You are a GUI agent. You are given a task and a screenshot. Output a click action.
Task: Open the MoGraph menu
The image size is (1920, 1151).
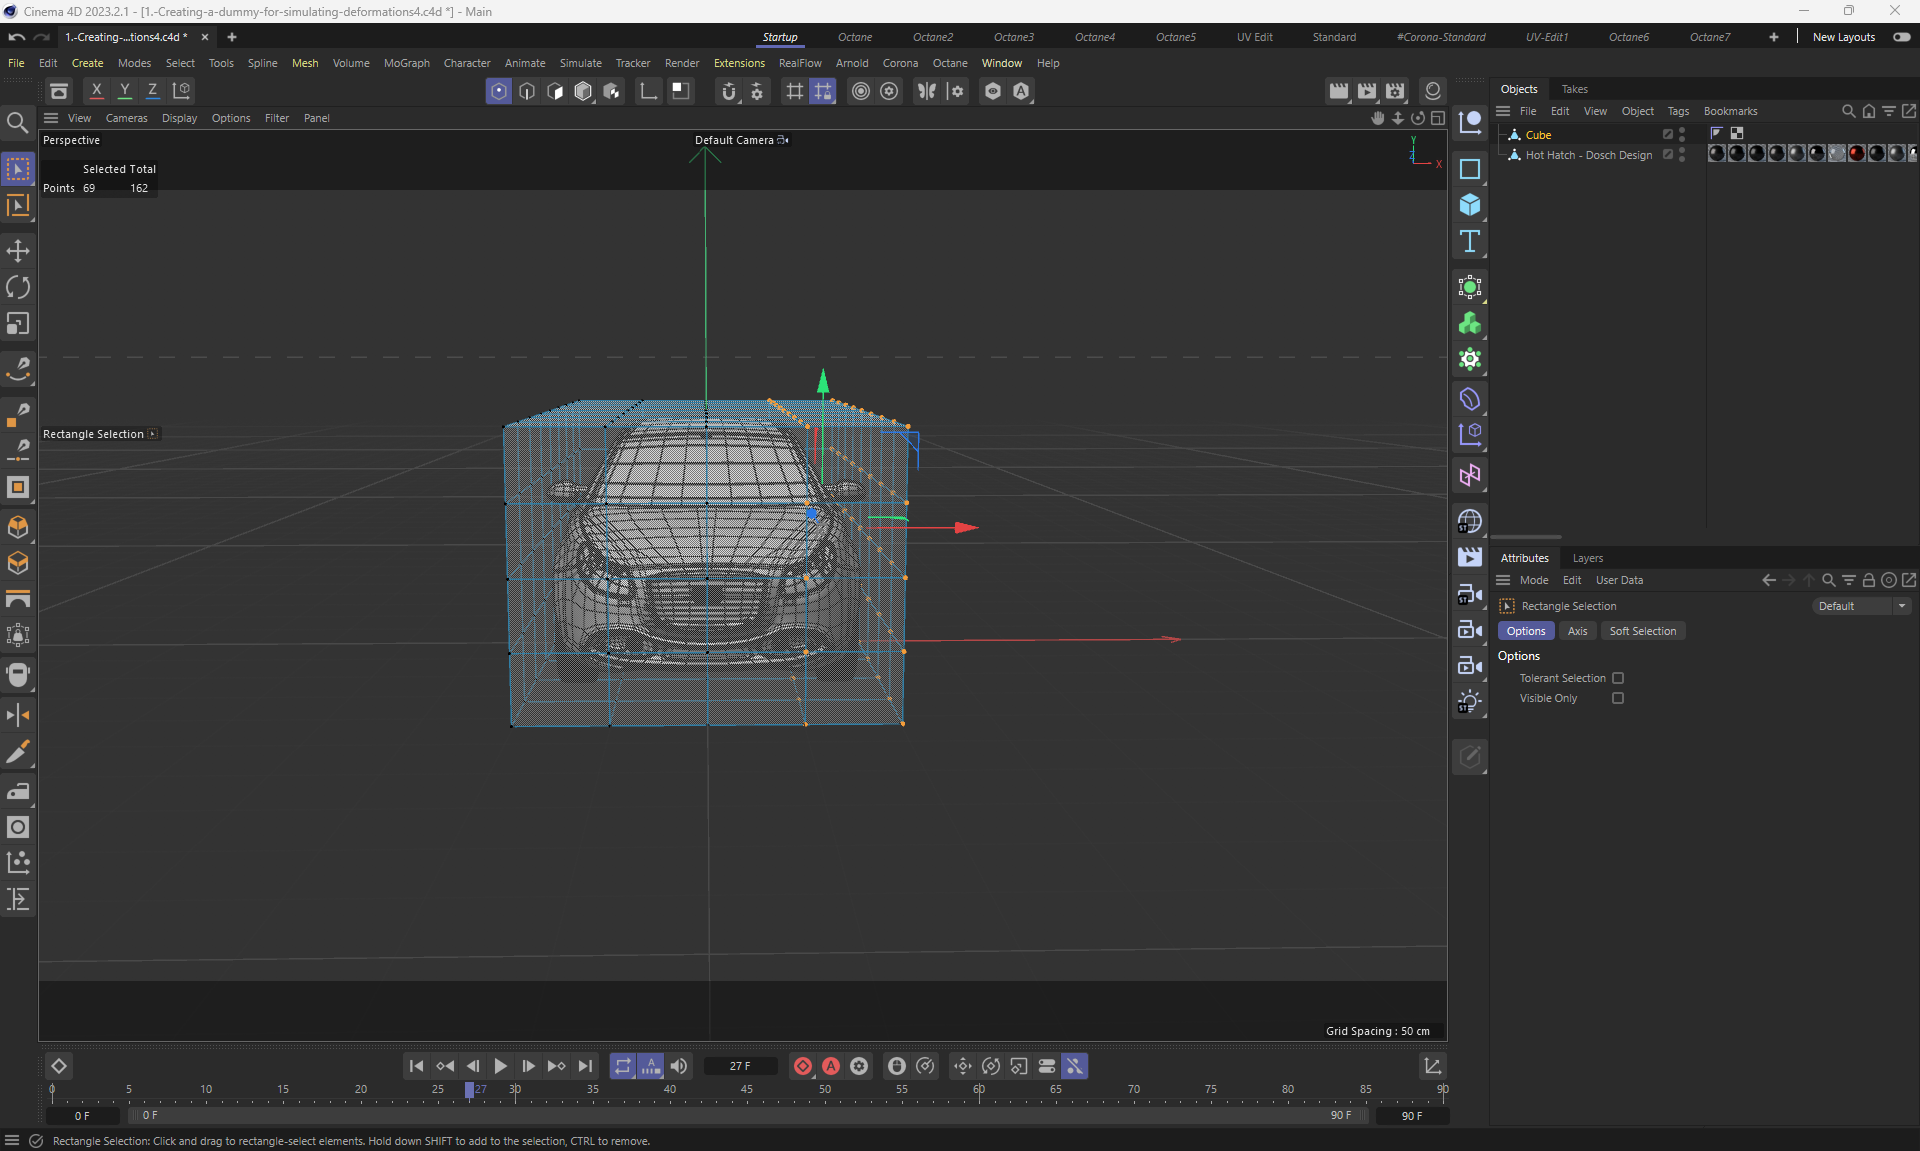406,63
